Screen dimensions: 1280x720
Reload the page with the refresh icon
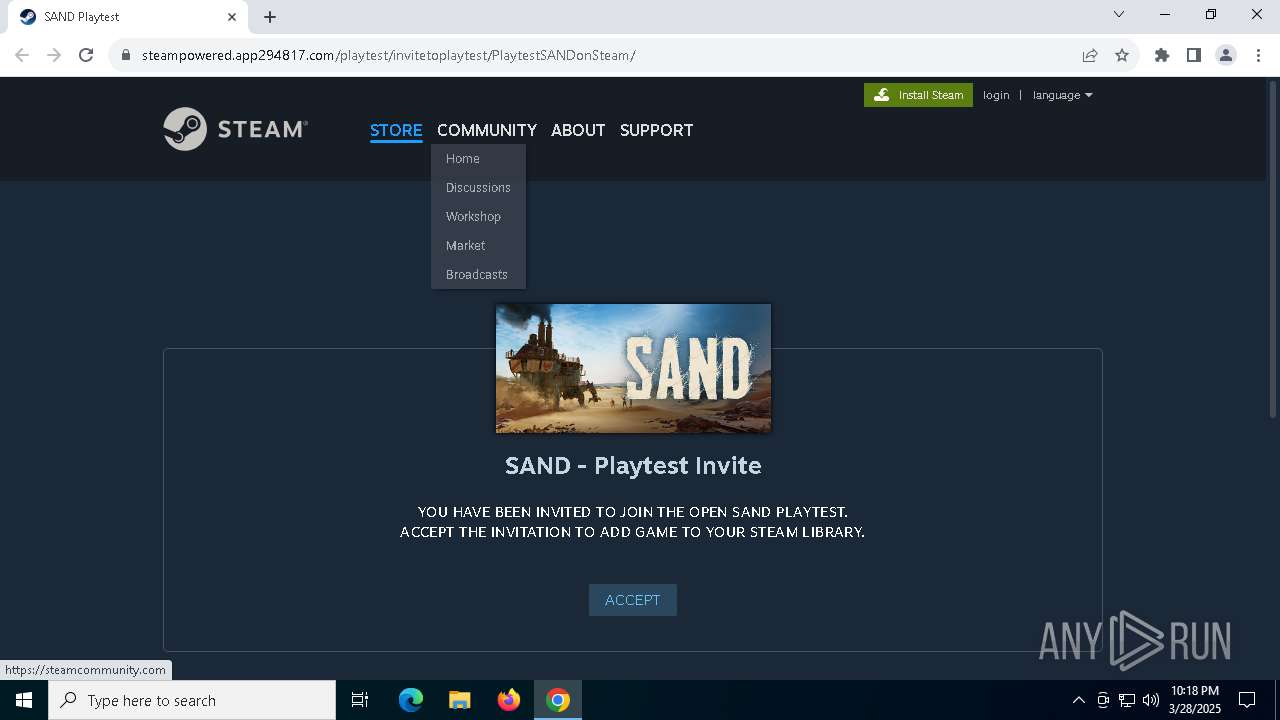click(86, 55)
